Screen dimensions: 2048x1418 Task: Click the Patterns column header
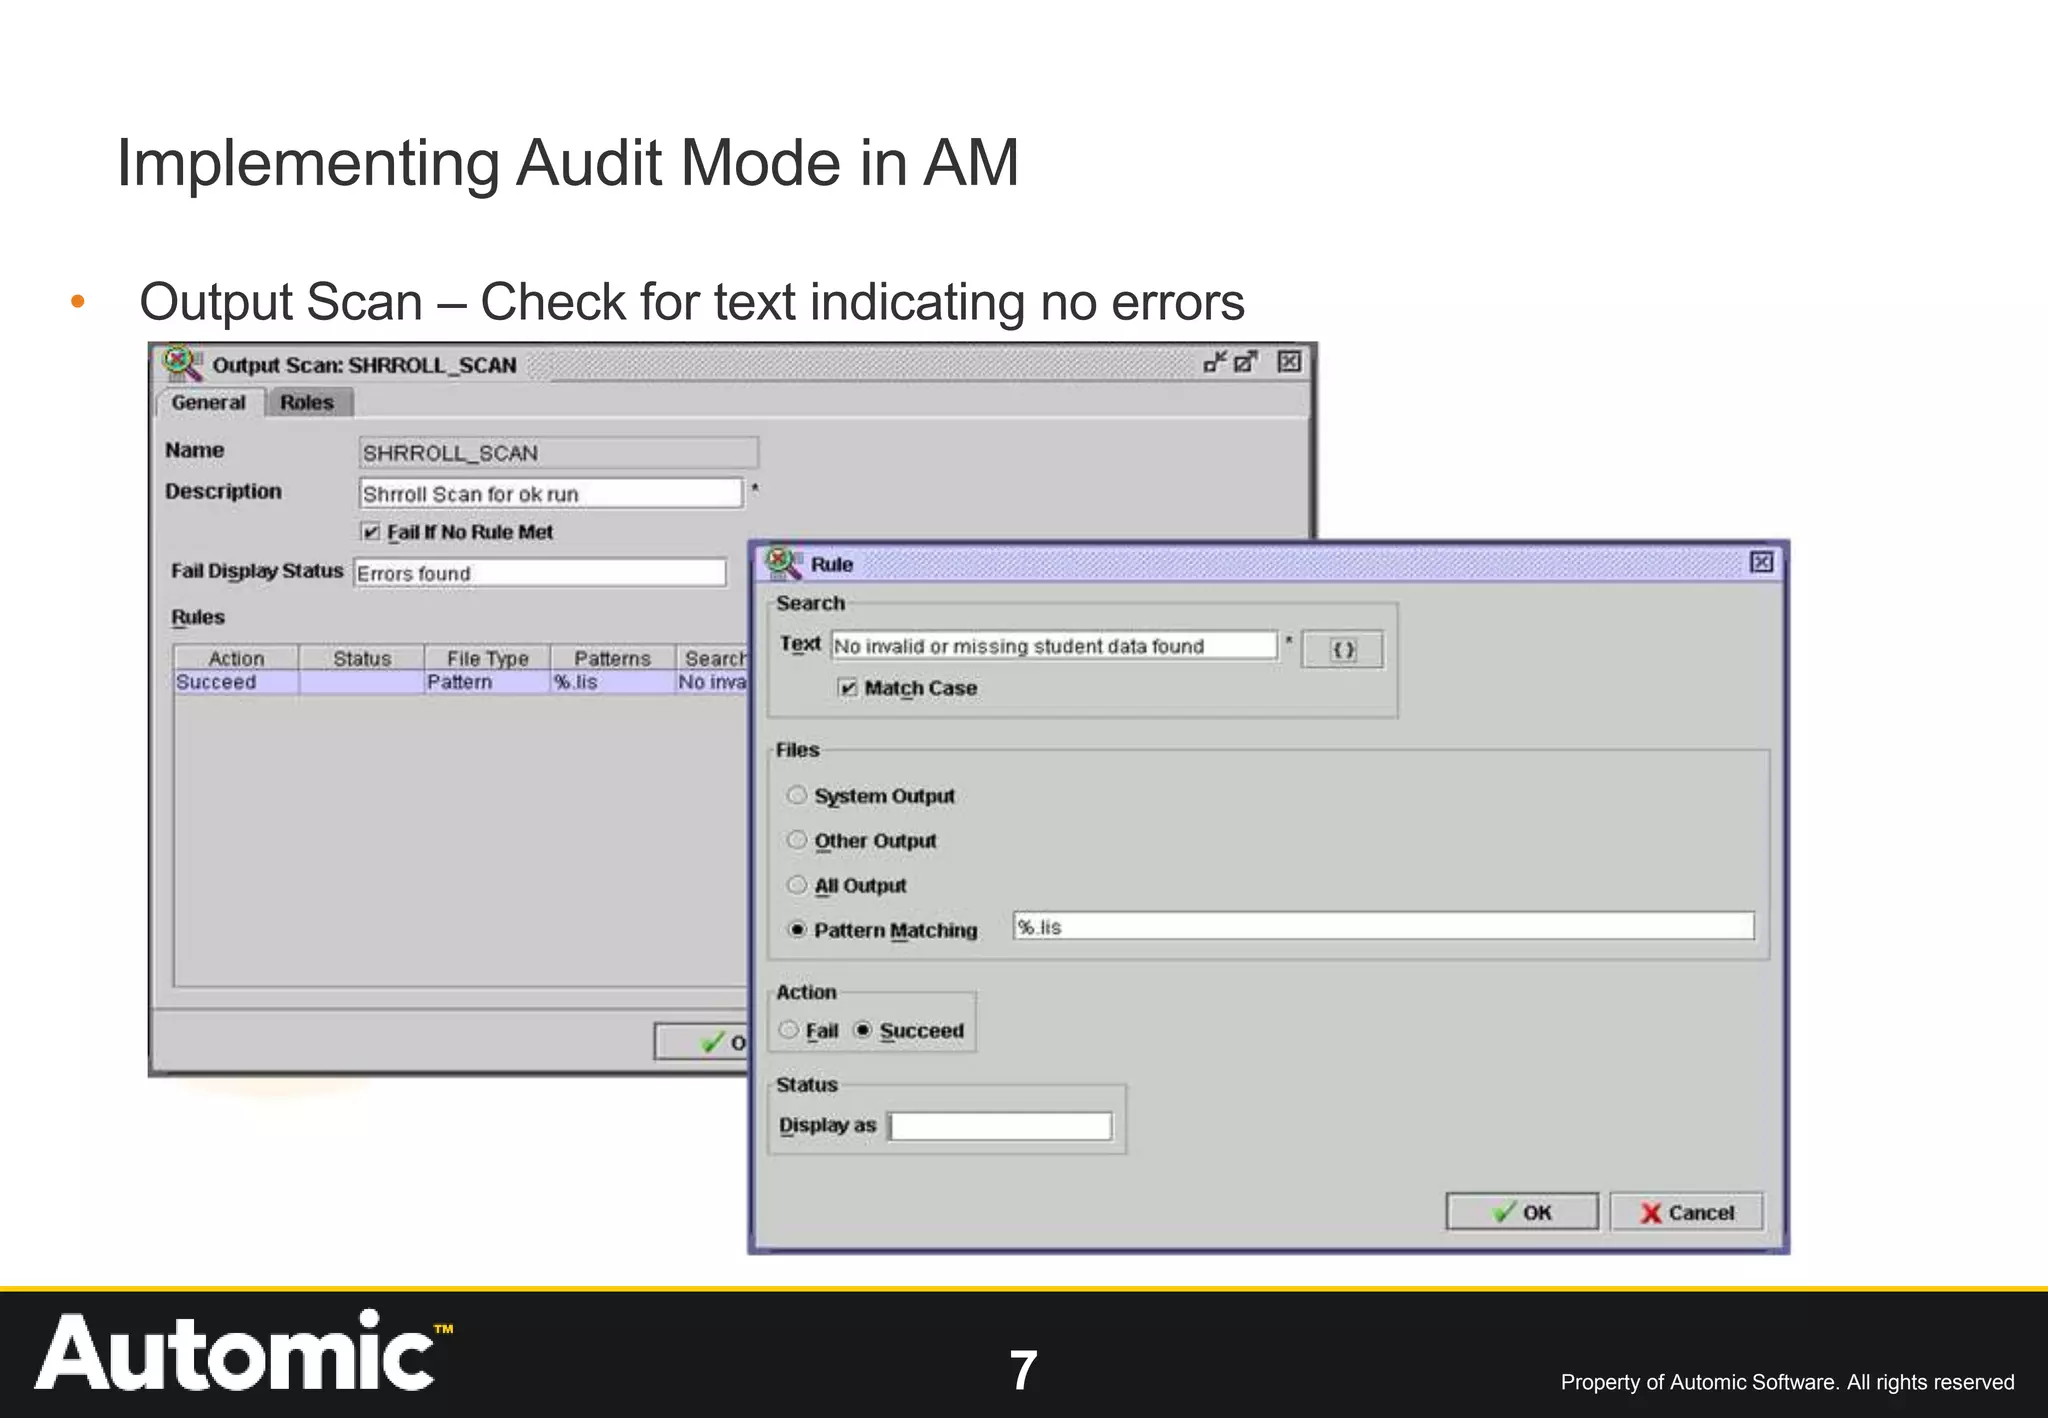613,658
